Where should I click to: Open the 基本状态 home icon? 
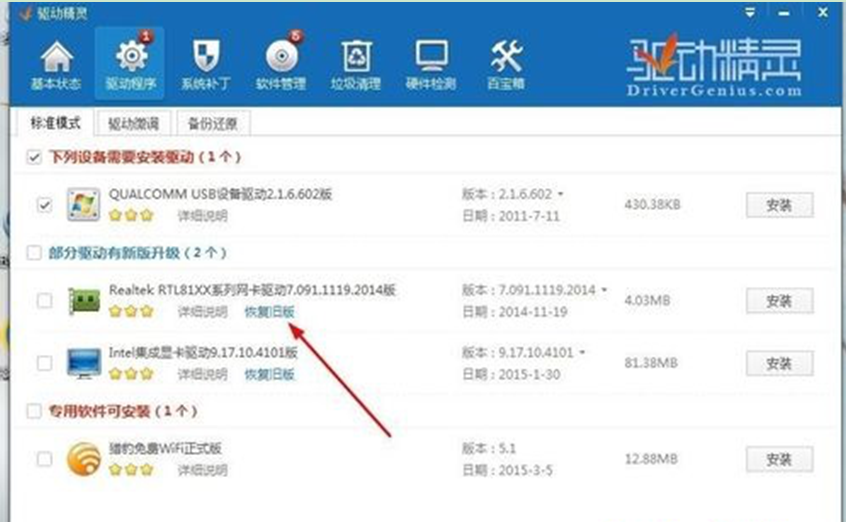[56, 57]
